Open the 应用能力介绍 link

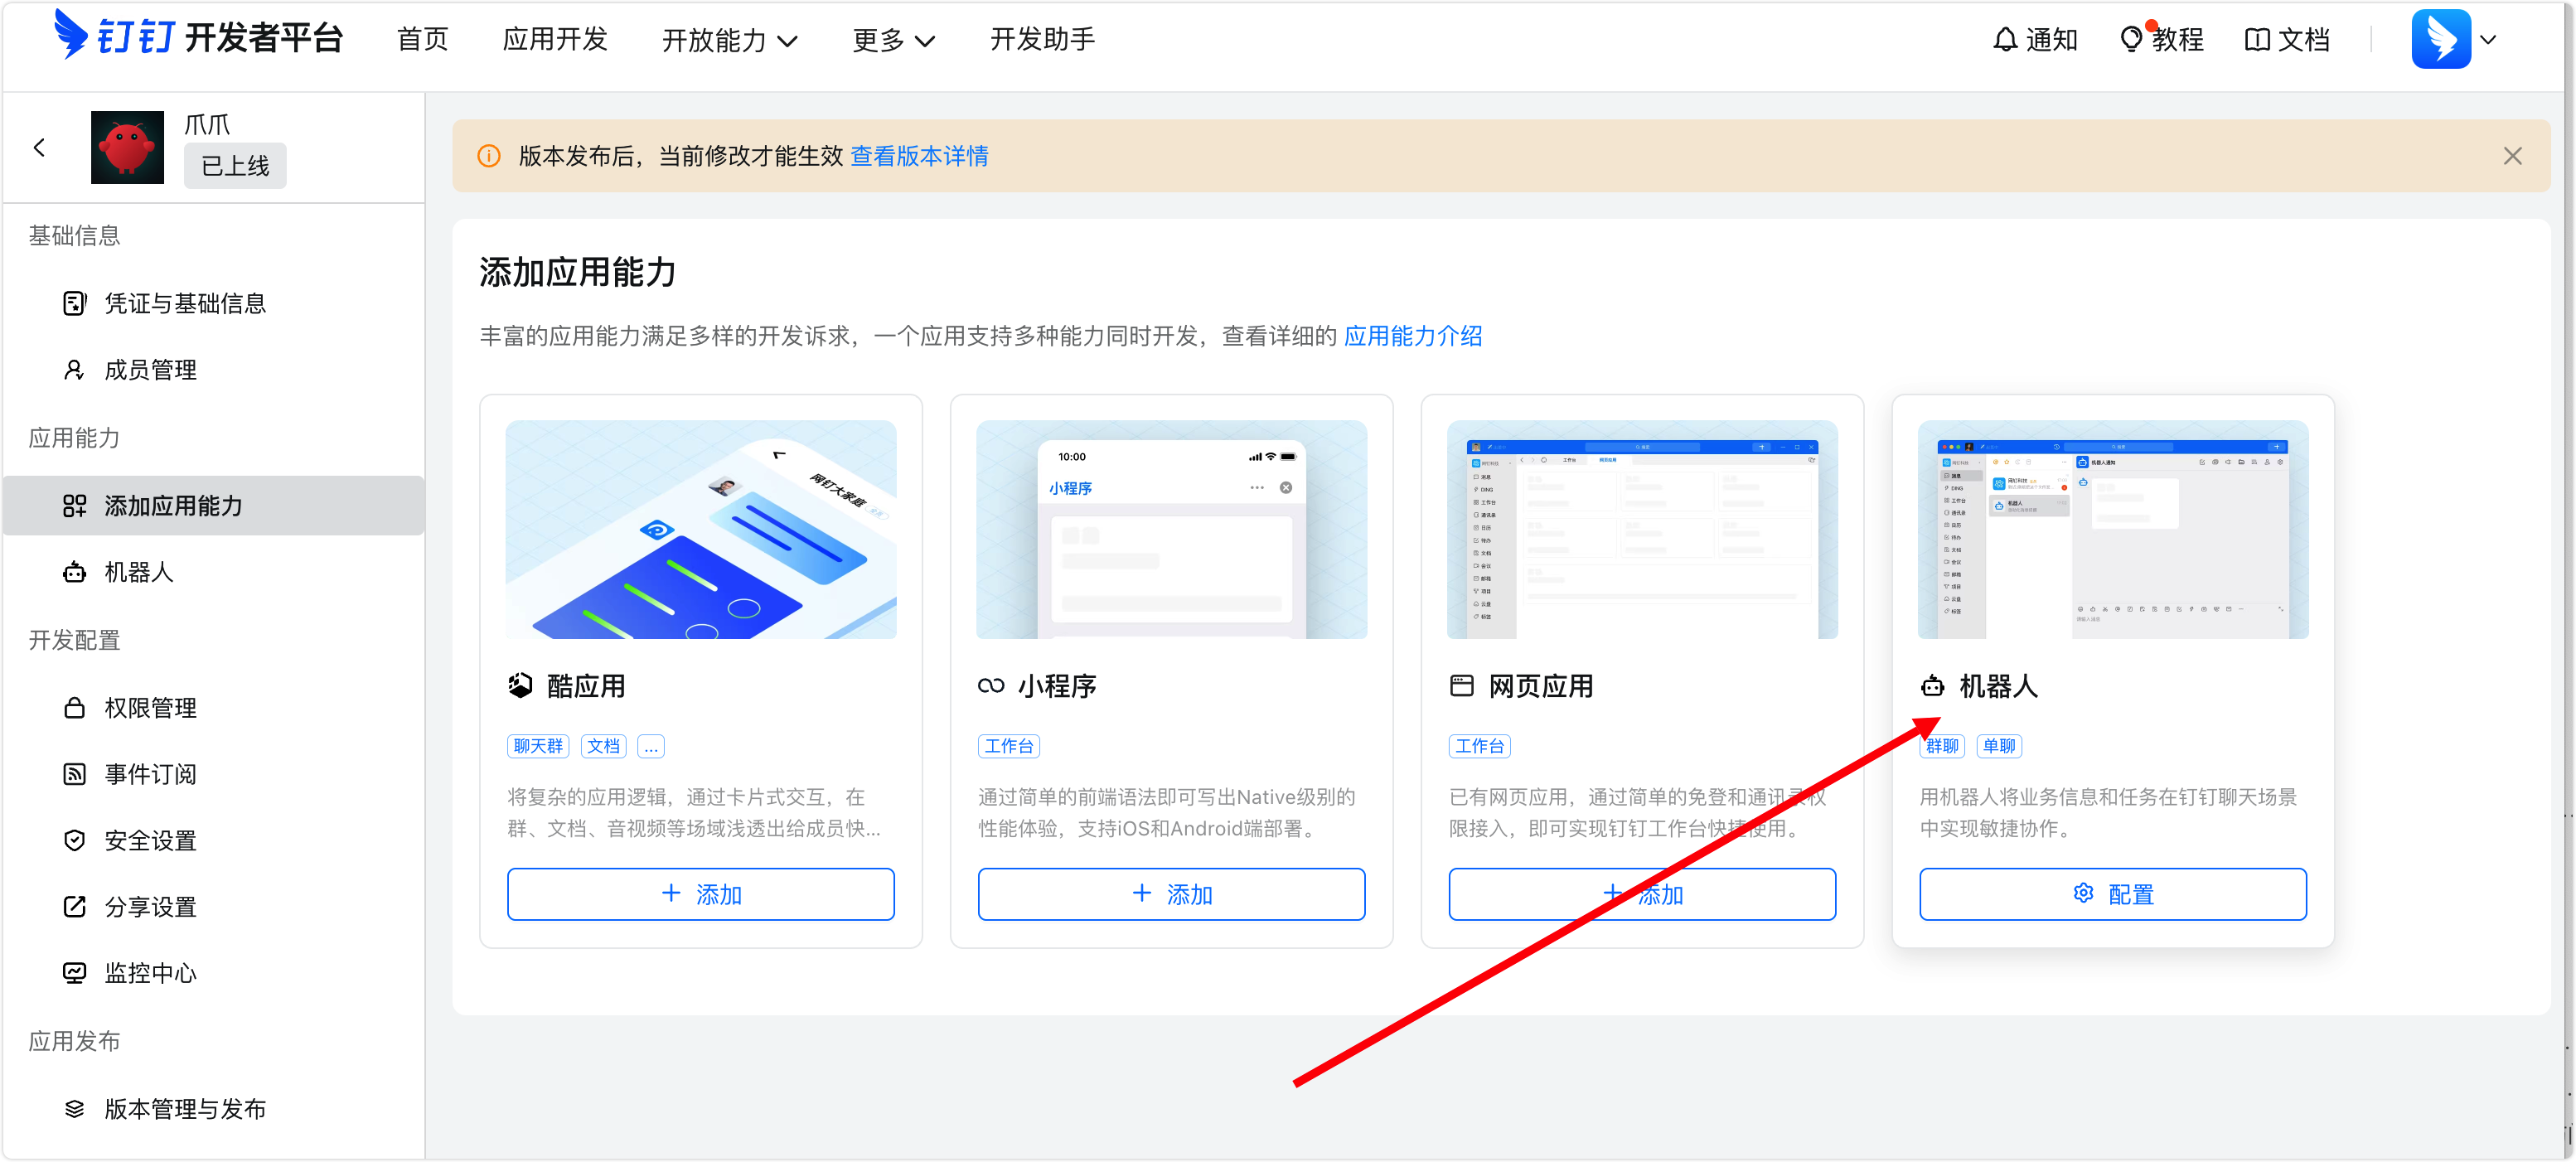click(x=1412, y=336)
